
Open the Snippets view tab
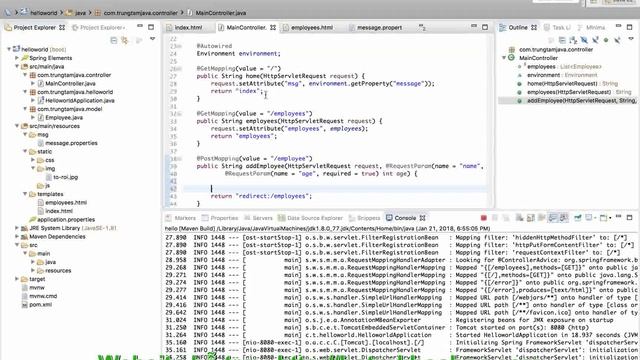[364, 218]
